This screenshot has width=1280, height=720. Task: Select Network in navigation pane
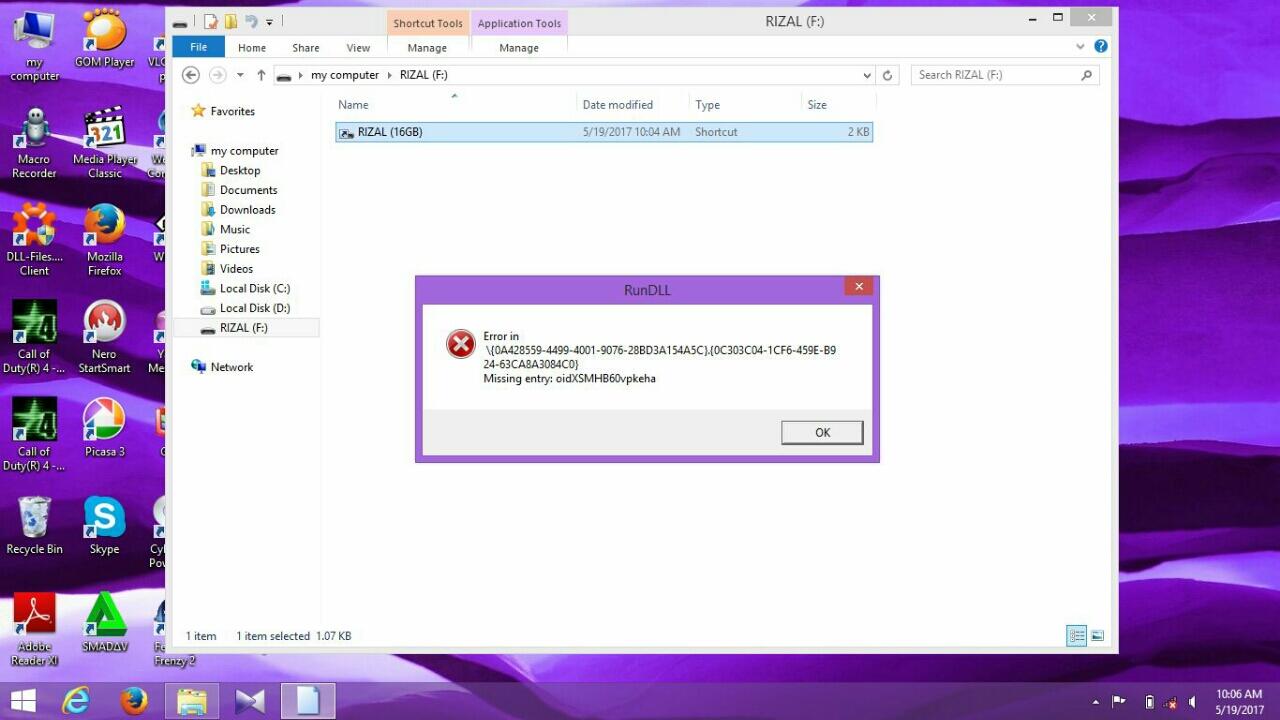pos(231,367)
